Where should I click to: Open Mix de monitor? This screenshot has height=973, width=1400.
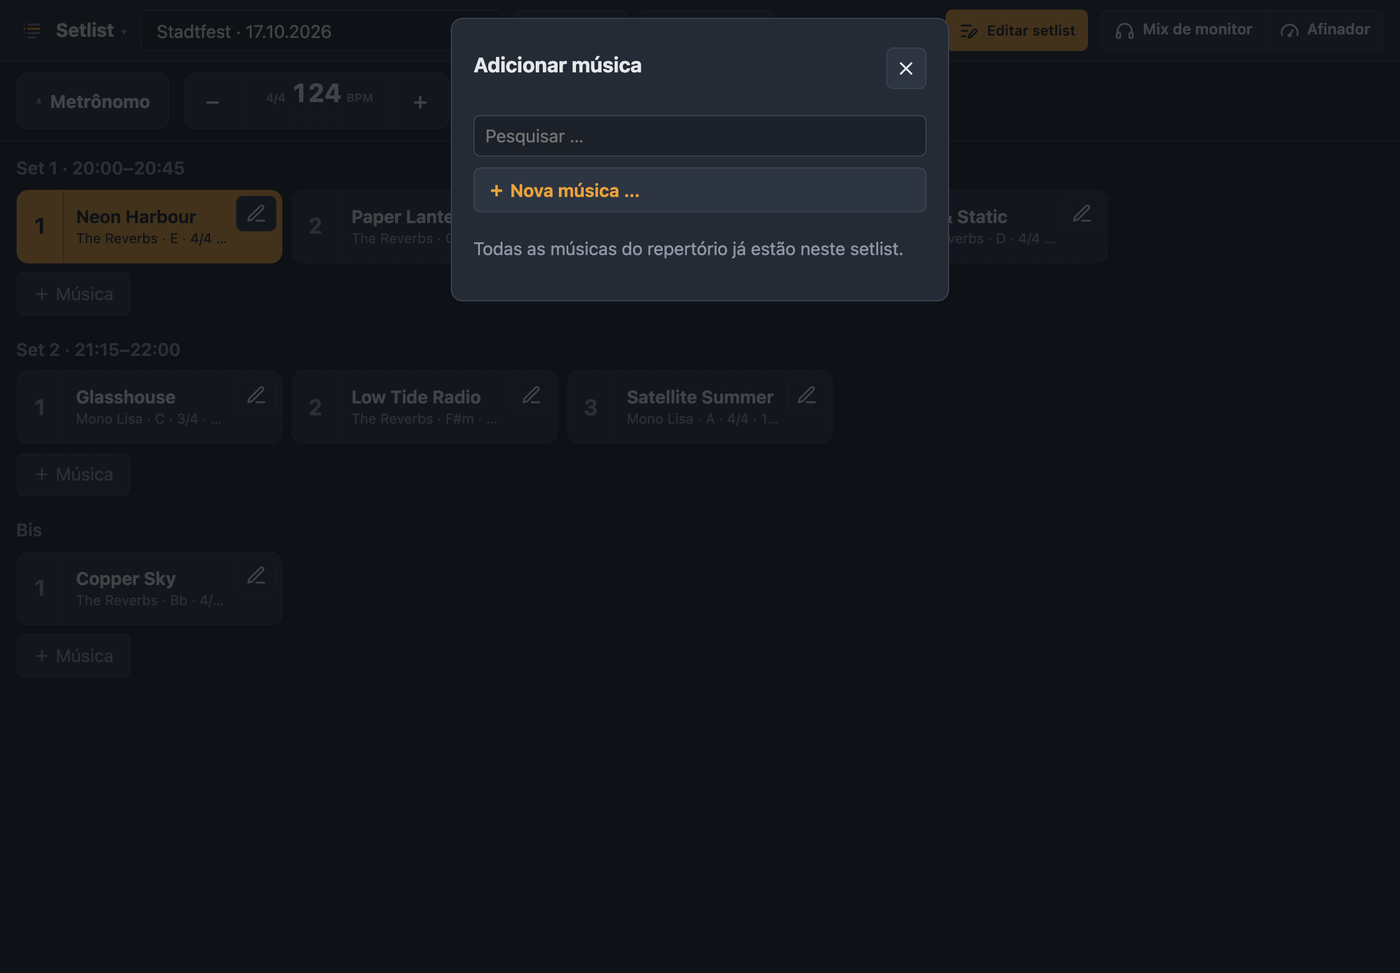point(1183,30)
